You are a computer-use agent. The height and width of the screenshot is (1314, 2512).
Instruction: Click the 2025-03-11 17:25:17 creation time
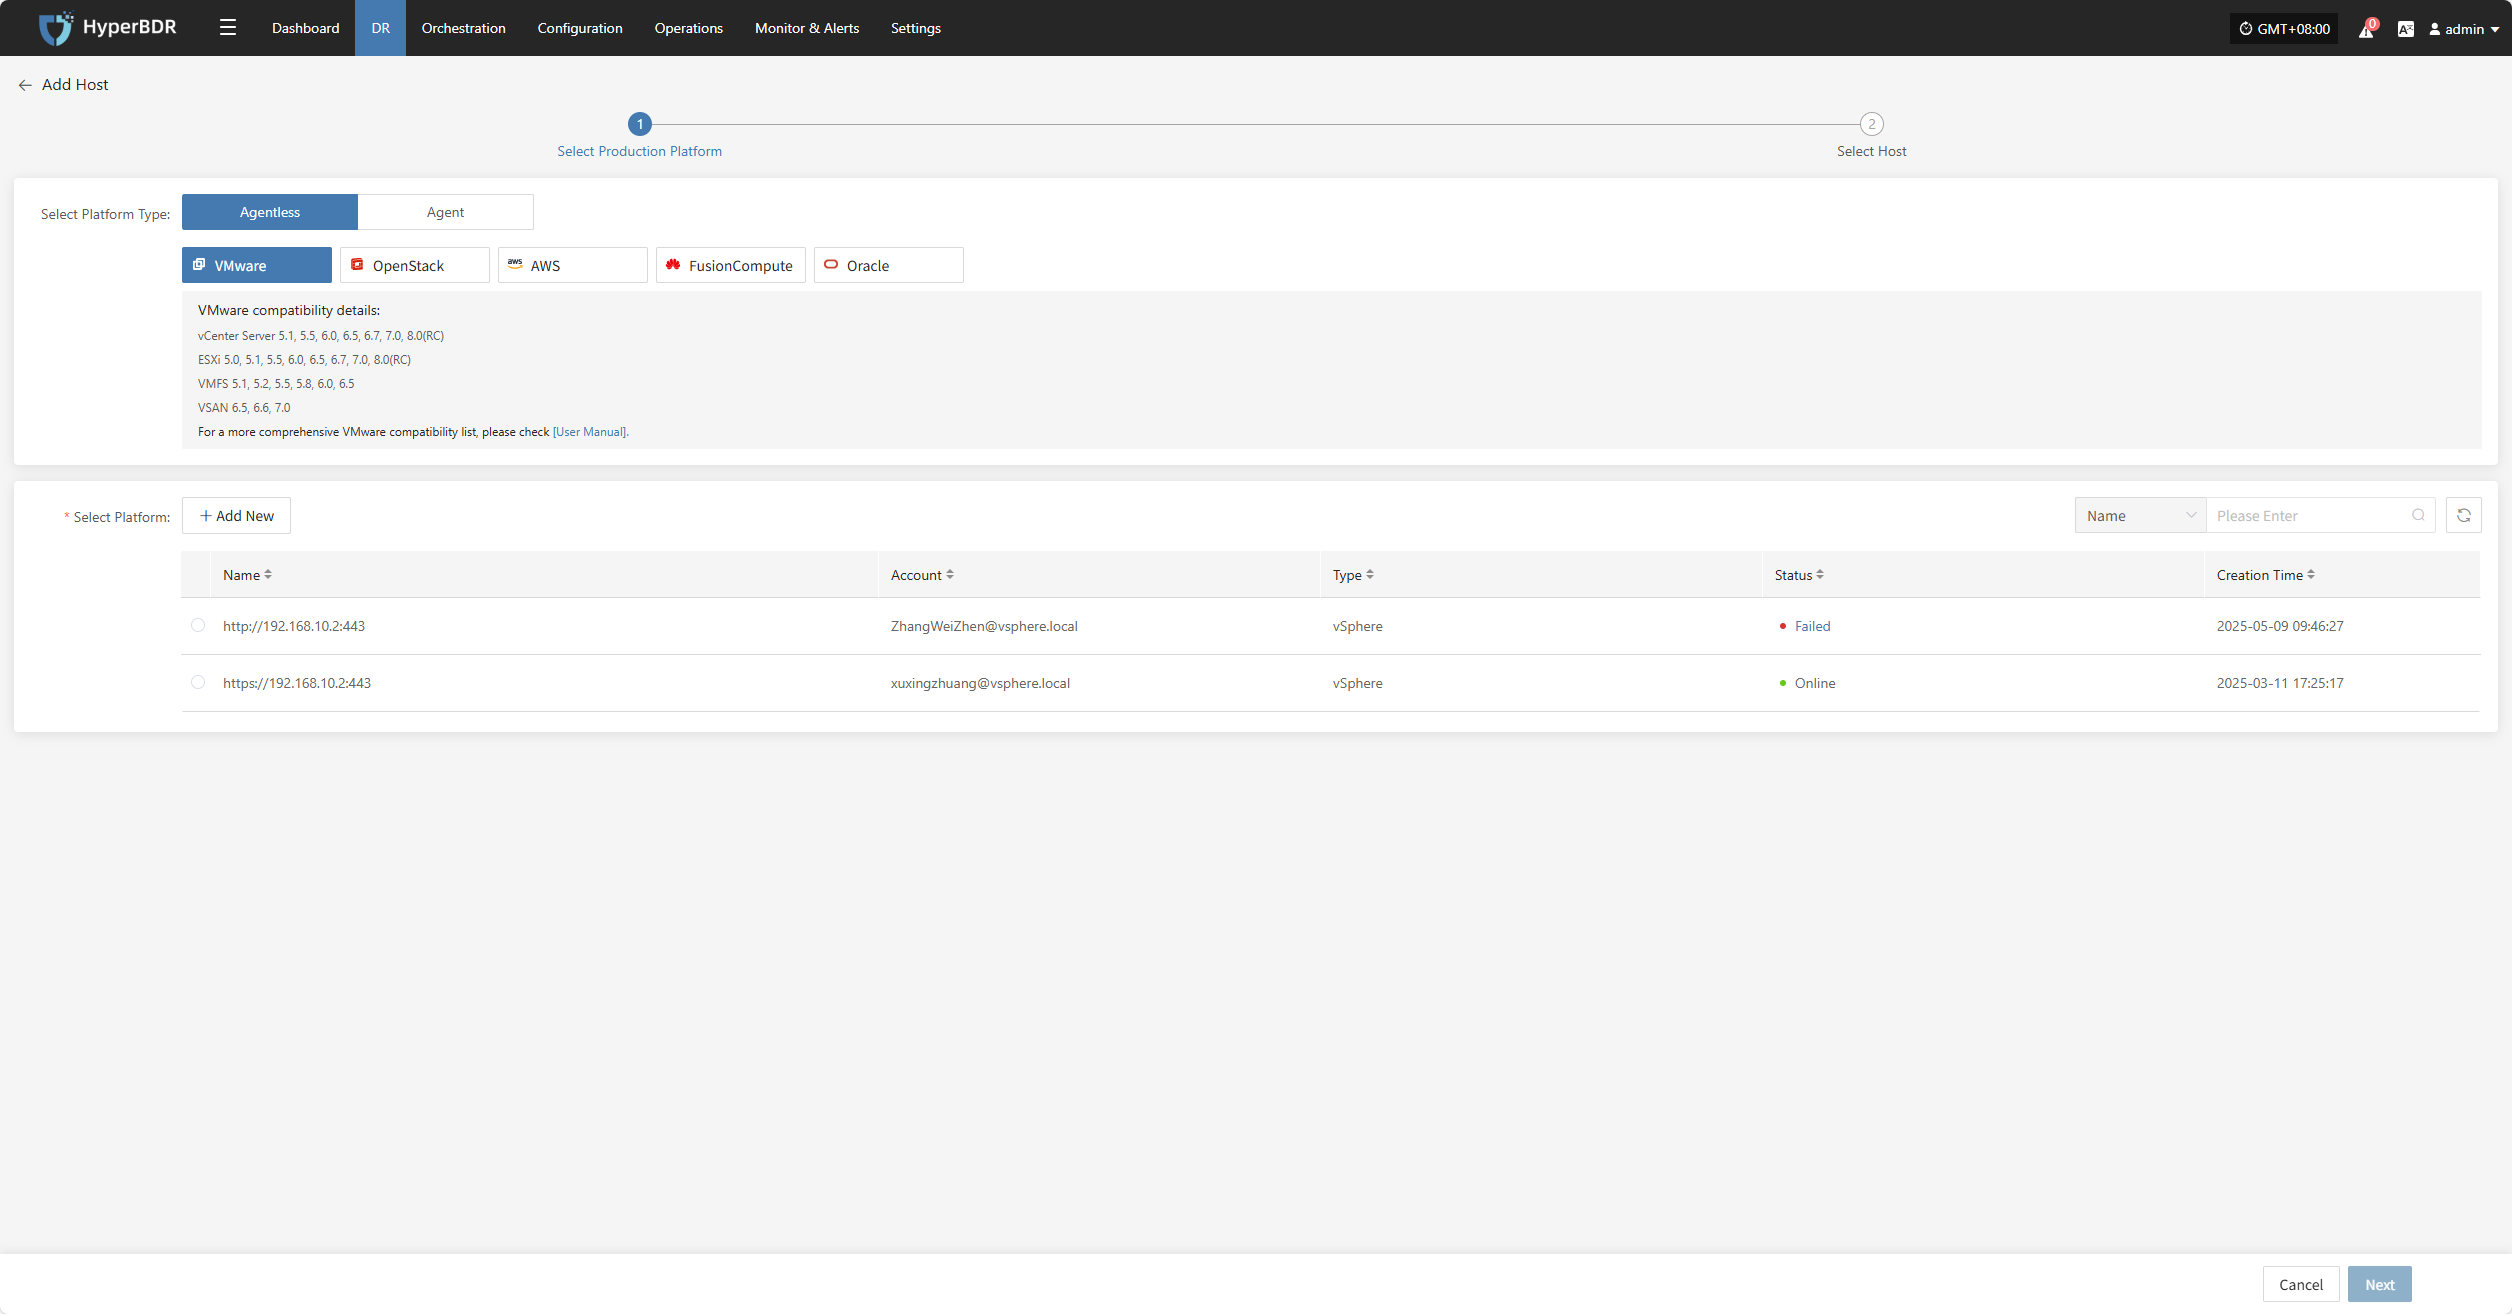2280,683
